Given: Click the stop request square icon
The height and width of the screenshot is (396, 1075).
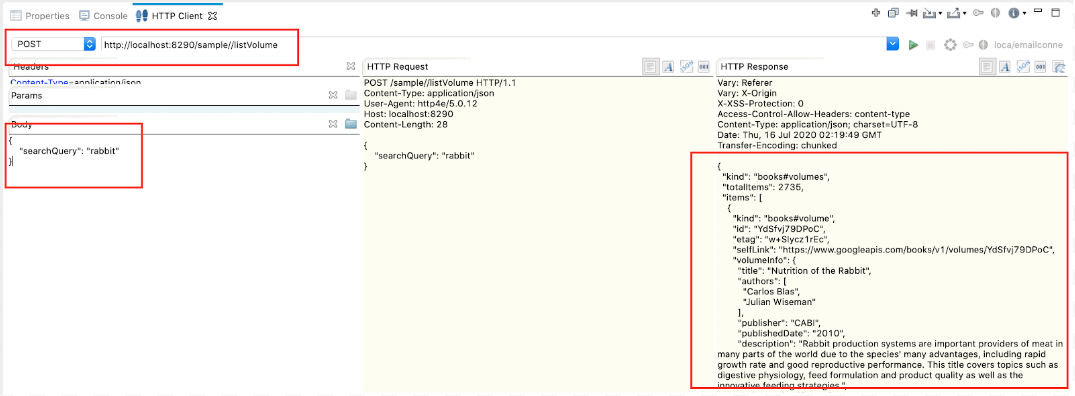Looking at the screenshot, I should pos(930,45).
